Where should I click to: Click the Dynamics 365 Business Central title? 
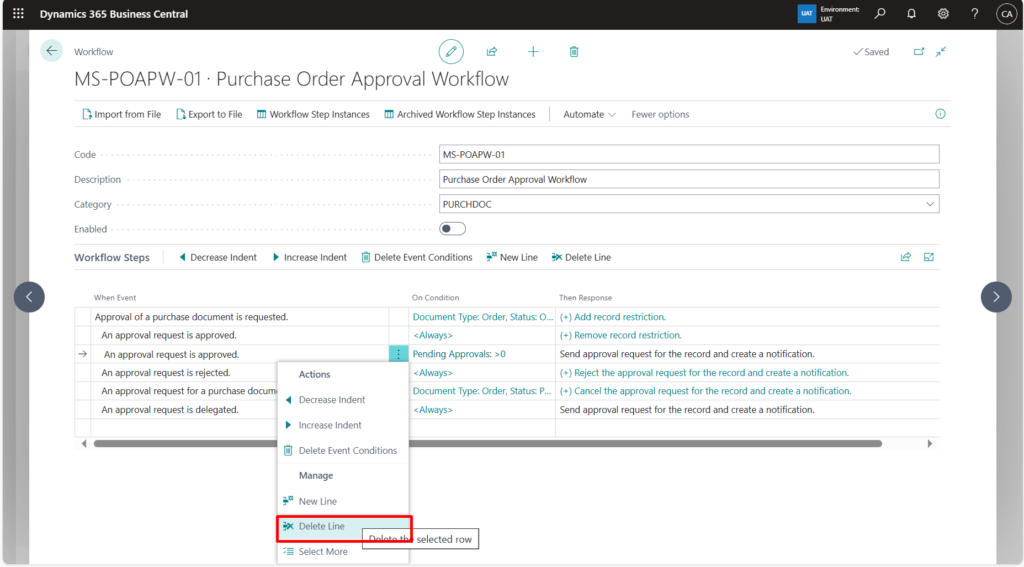click(x=114, y=14)
